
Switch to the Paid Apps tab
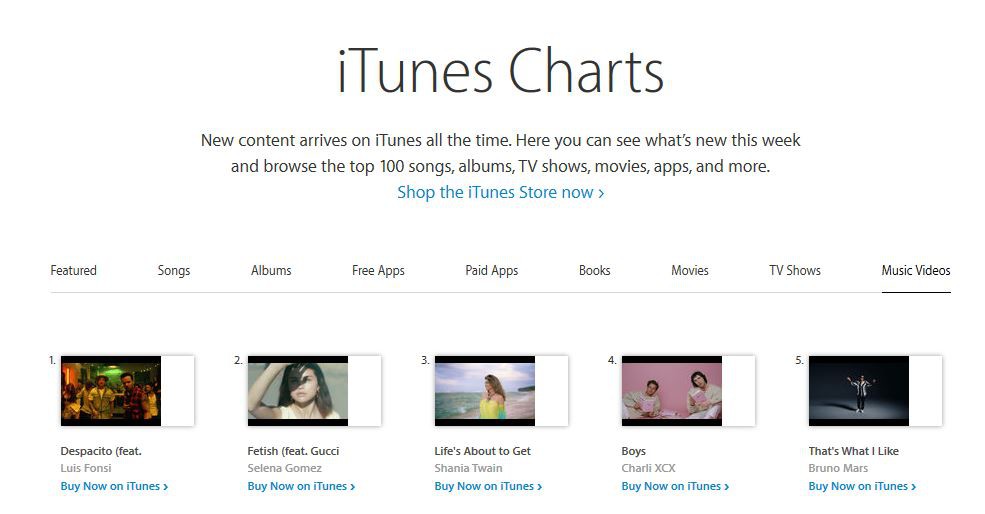(x=492, y=270)
